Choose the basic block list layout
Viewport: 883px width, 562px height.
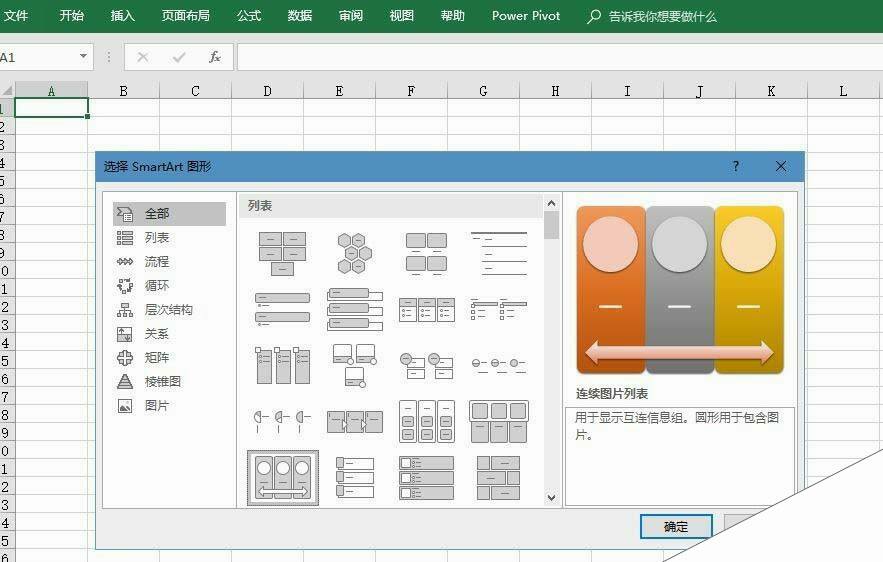tap(283, 253)
